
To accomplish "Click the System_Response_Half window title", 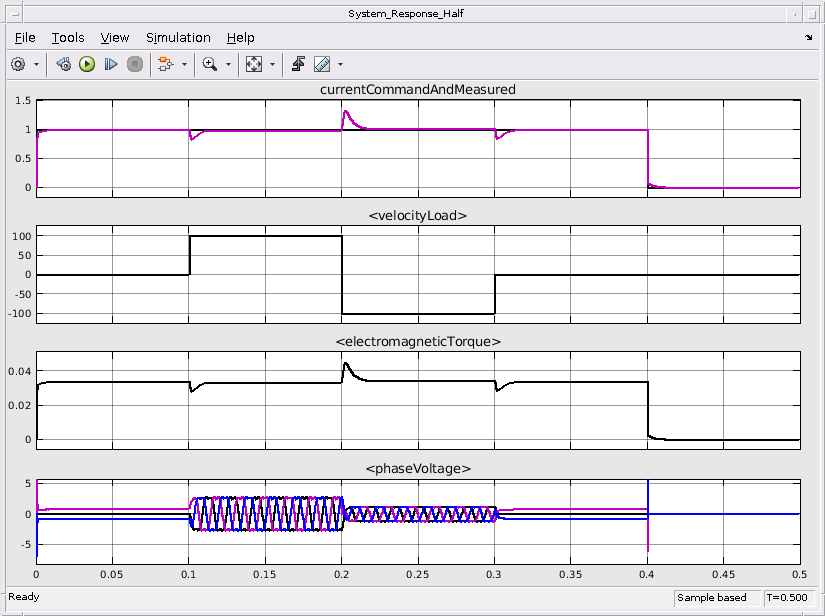I will tap(406, 14).
